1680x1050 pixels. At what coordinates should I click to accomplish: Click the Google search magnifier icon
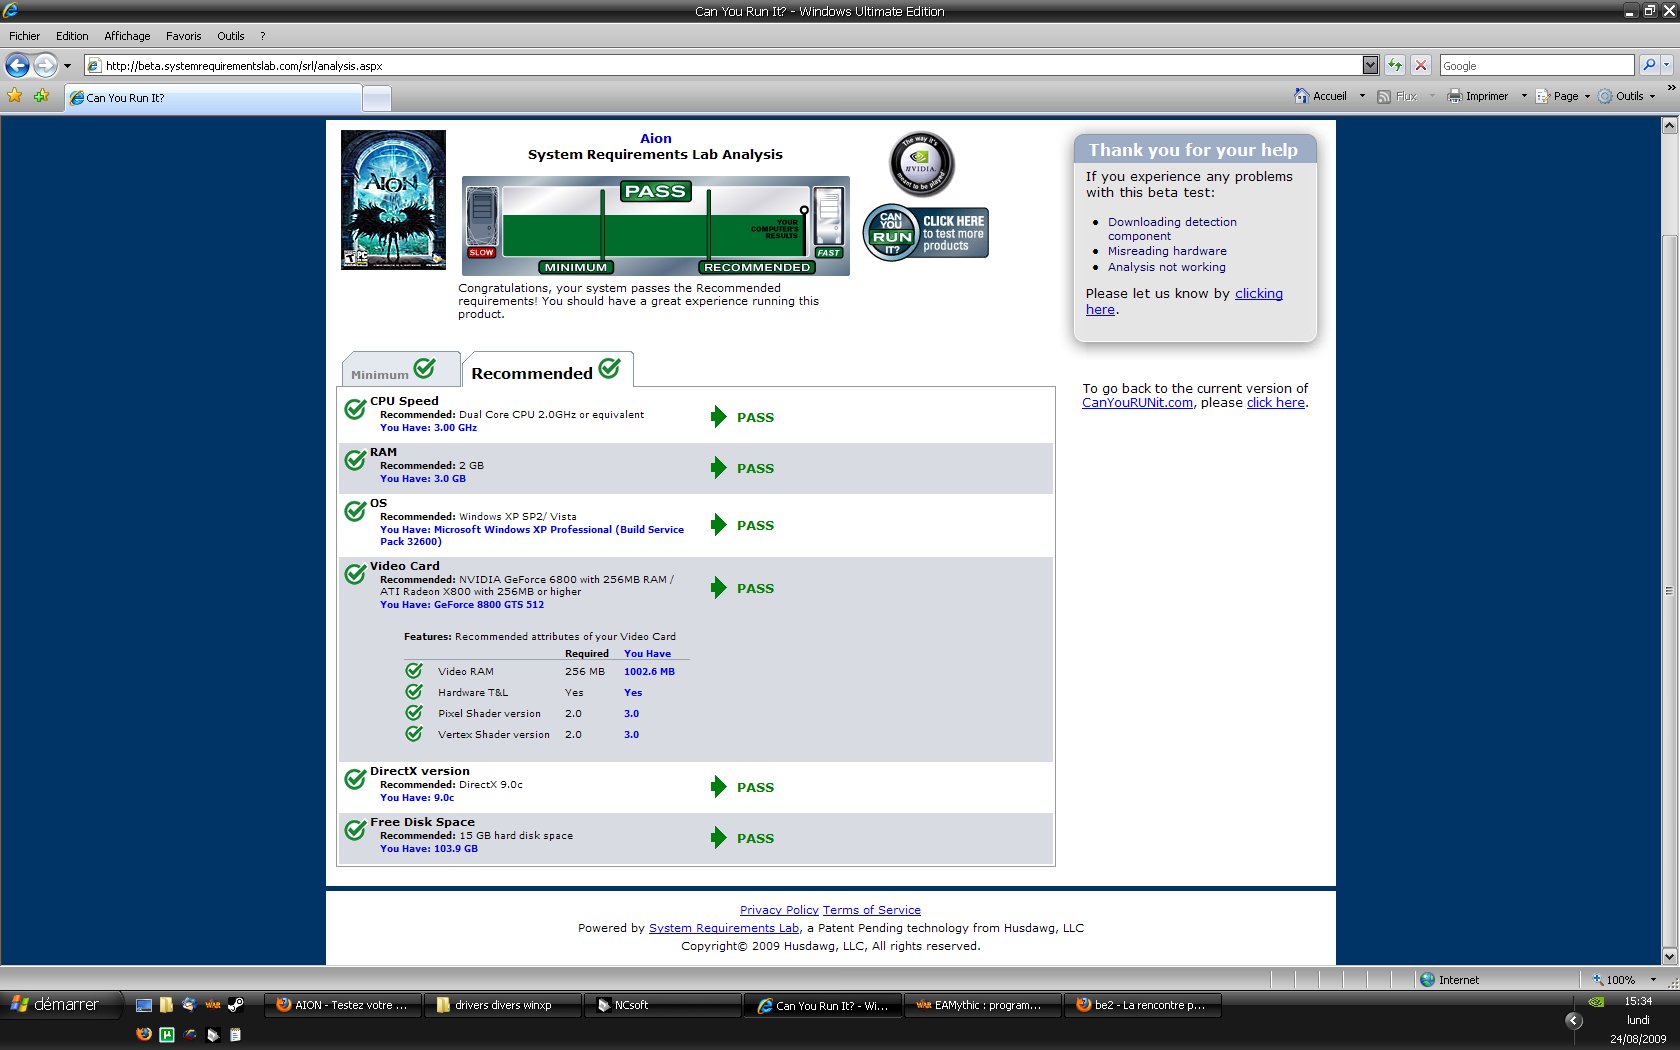[x=1649, y=66]
